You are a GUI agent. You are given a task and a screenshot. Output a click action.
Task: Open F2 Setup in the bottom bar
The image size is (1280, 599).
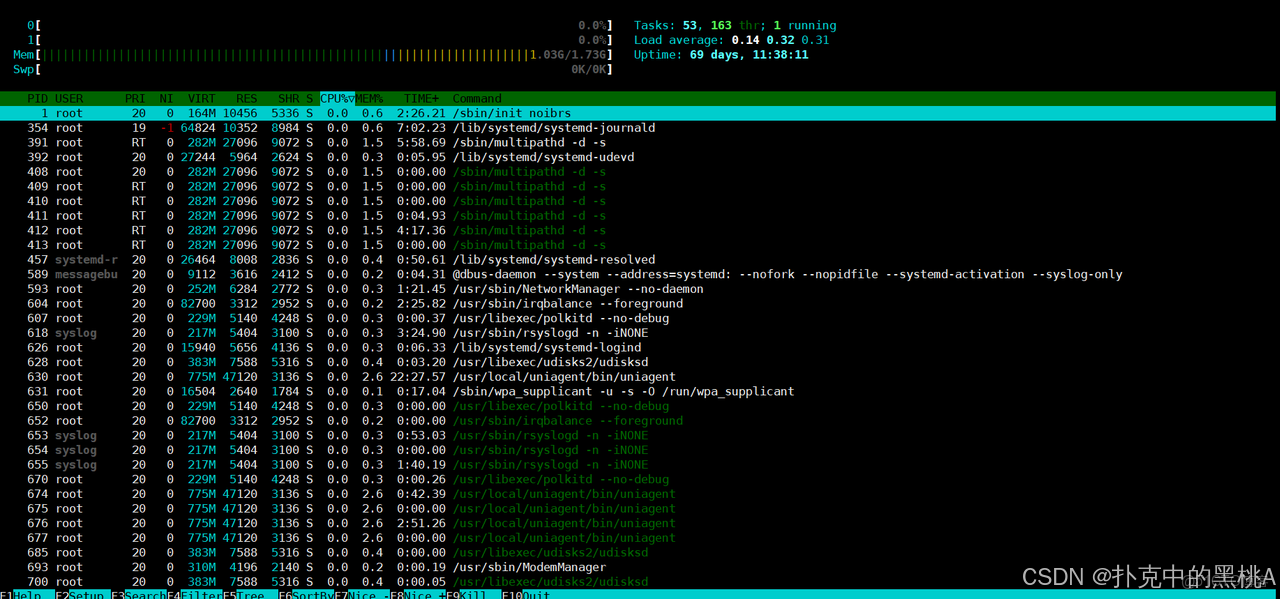[x=80, y=594]
